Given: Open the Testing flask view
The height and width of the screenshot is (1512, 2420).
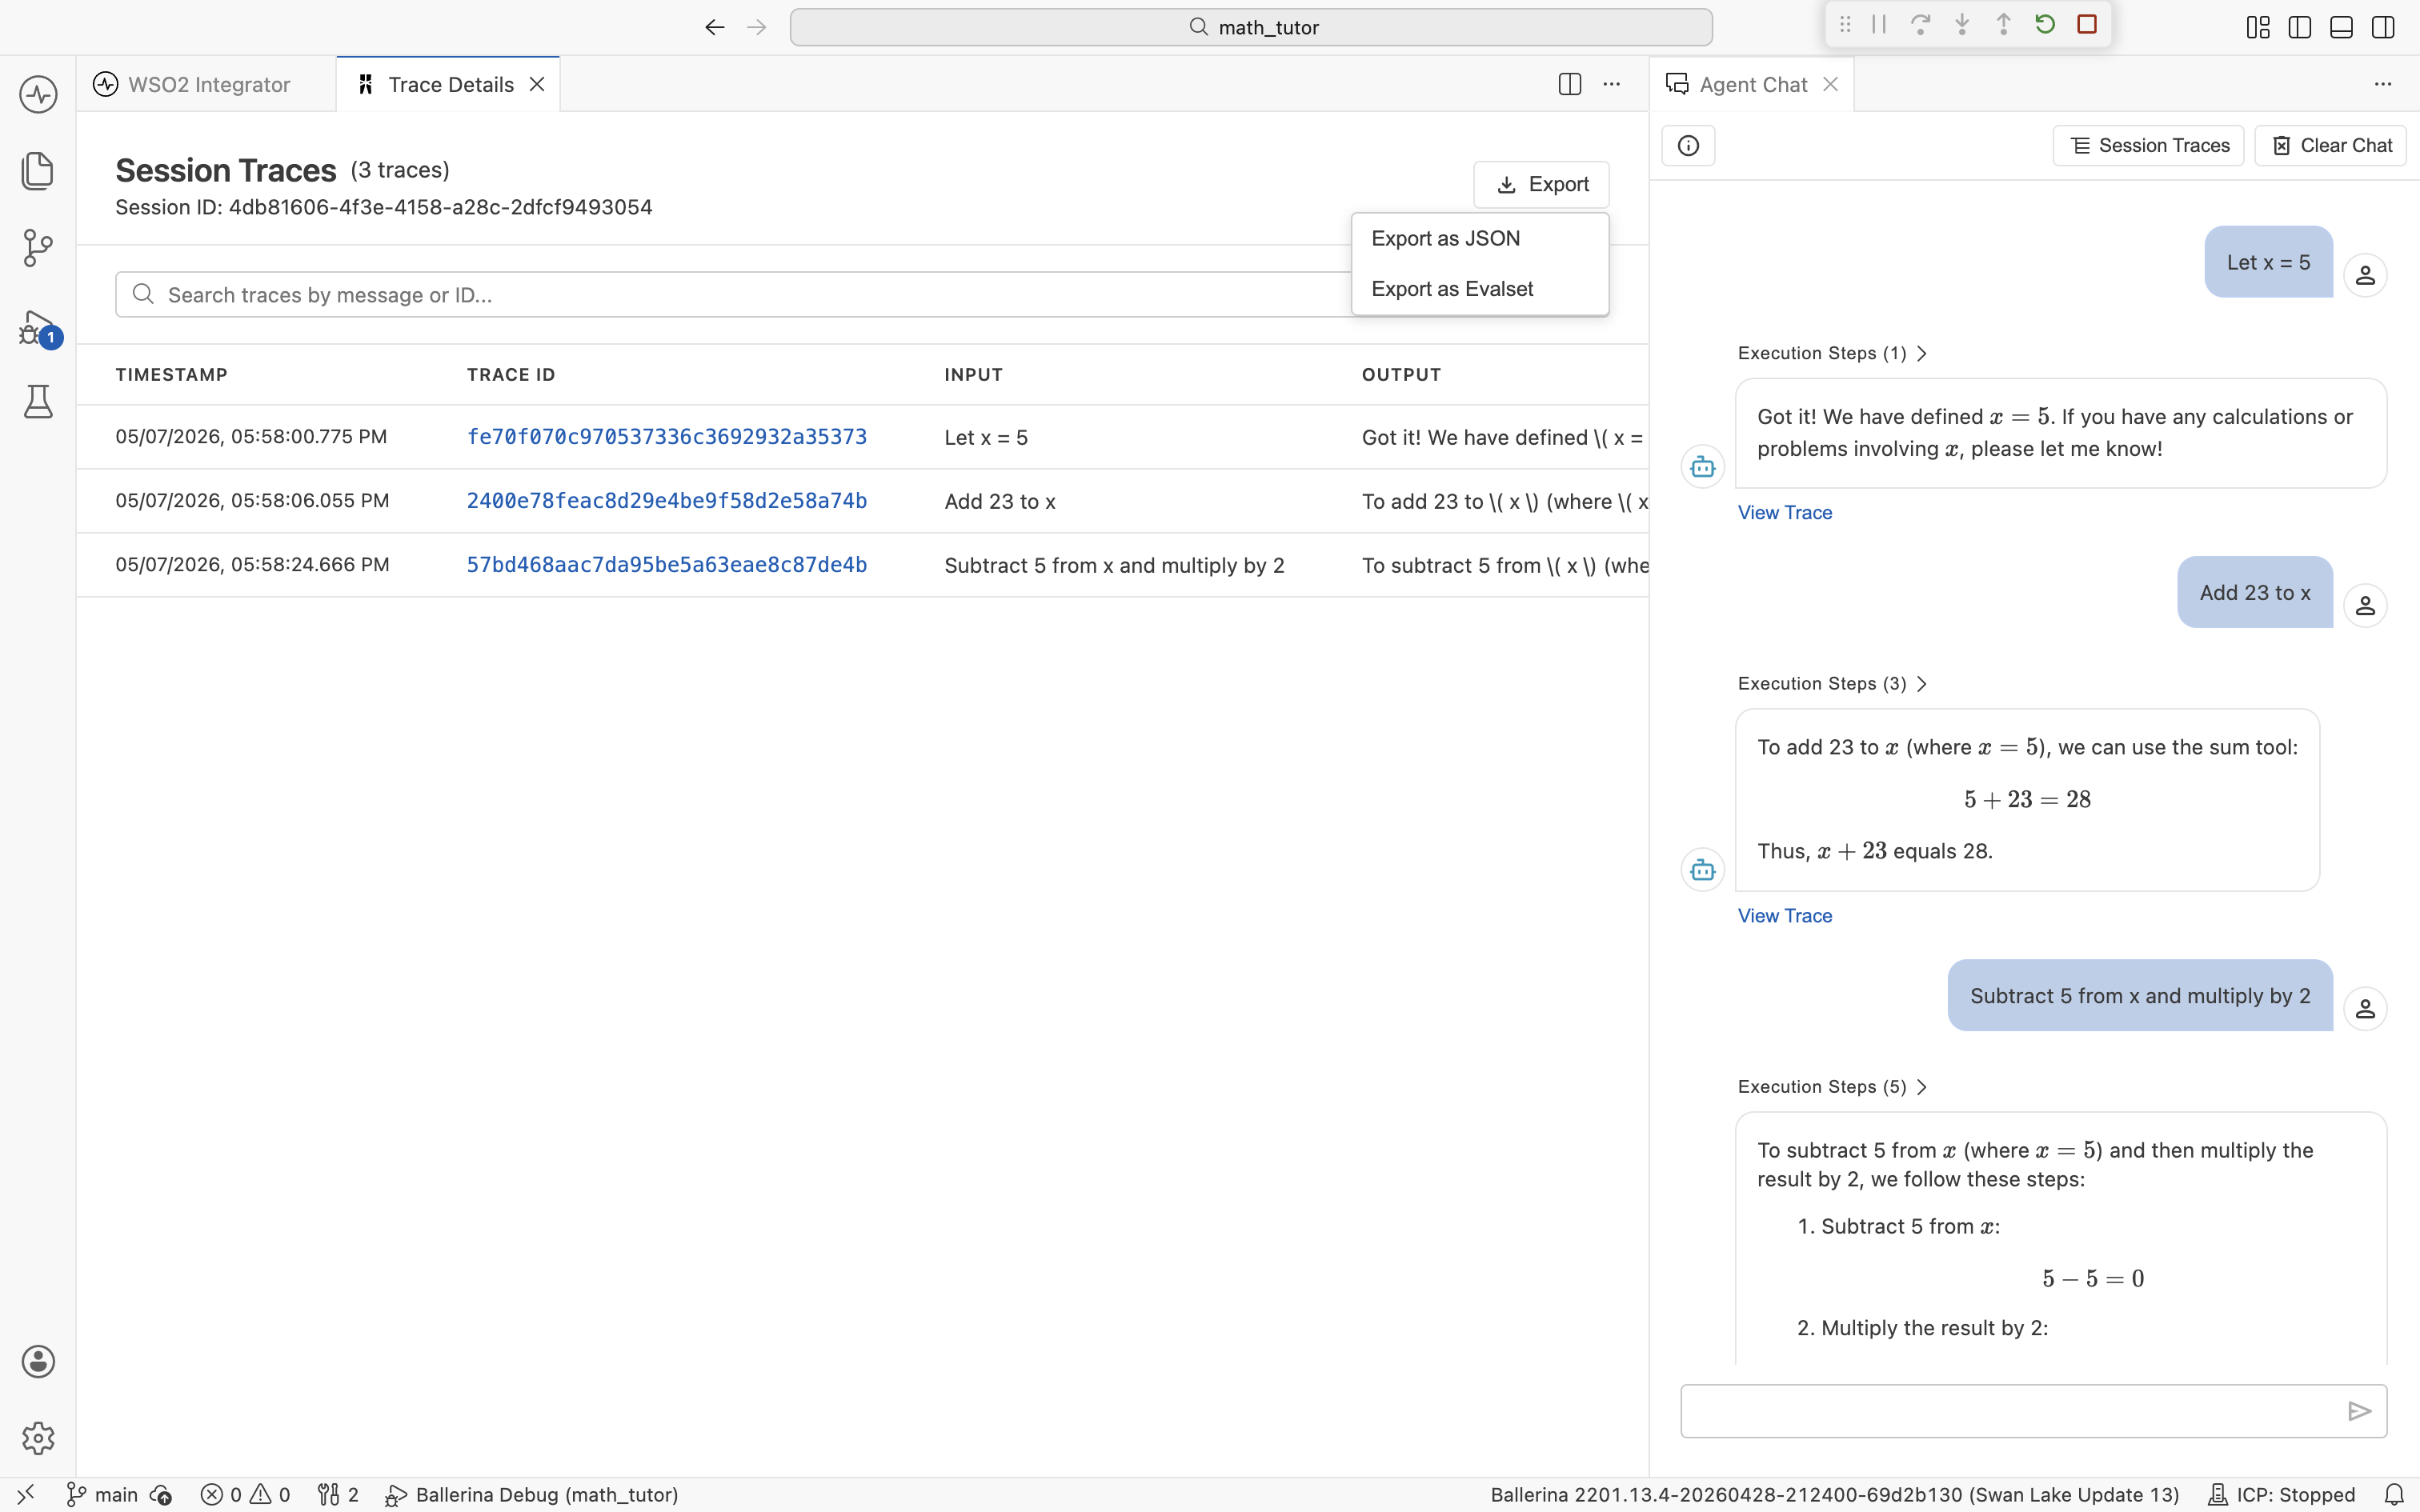Looking at the screenshot, I should click(x=38, y=402).
